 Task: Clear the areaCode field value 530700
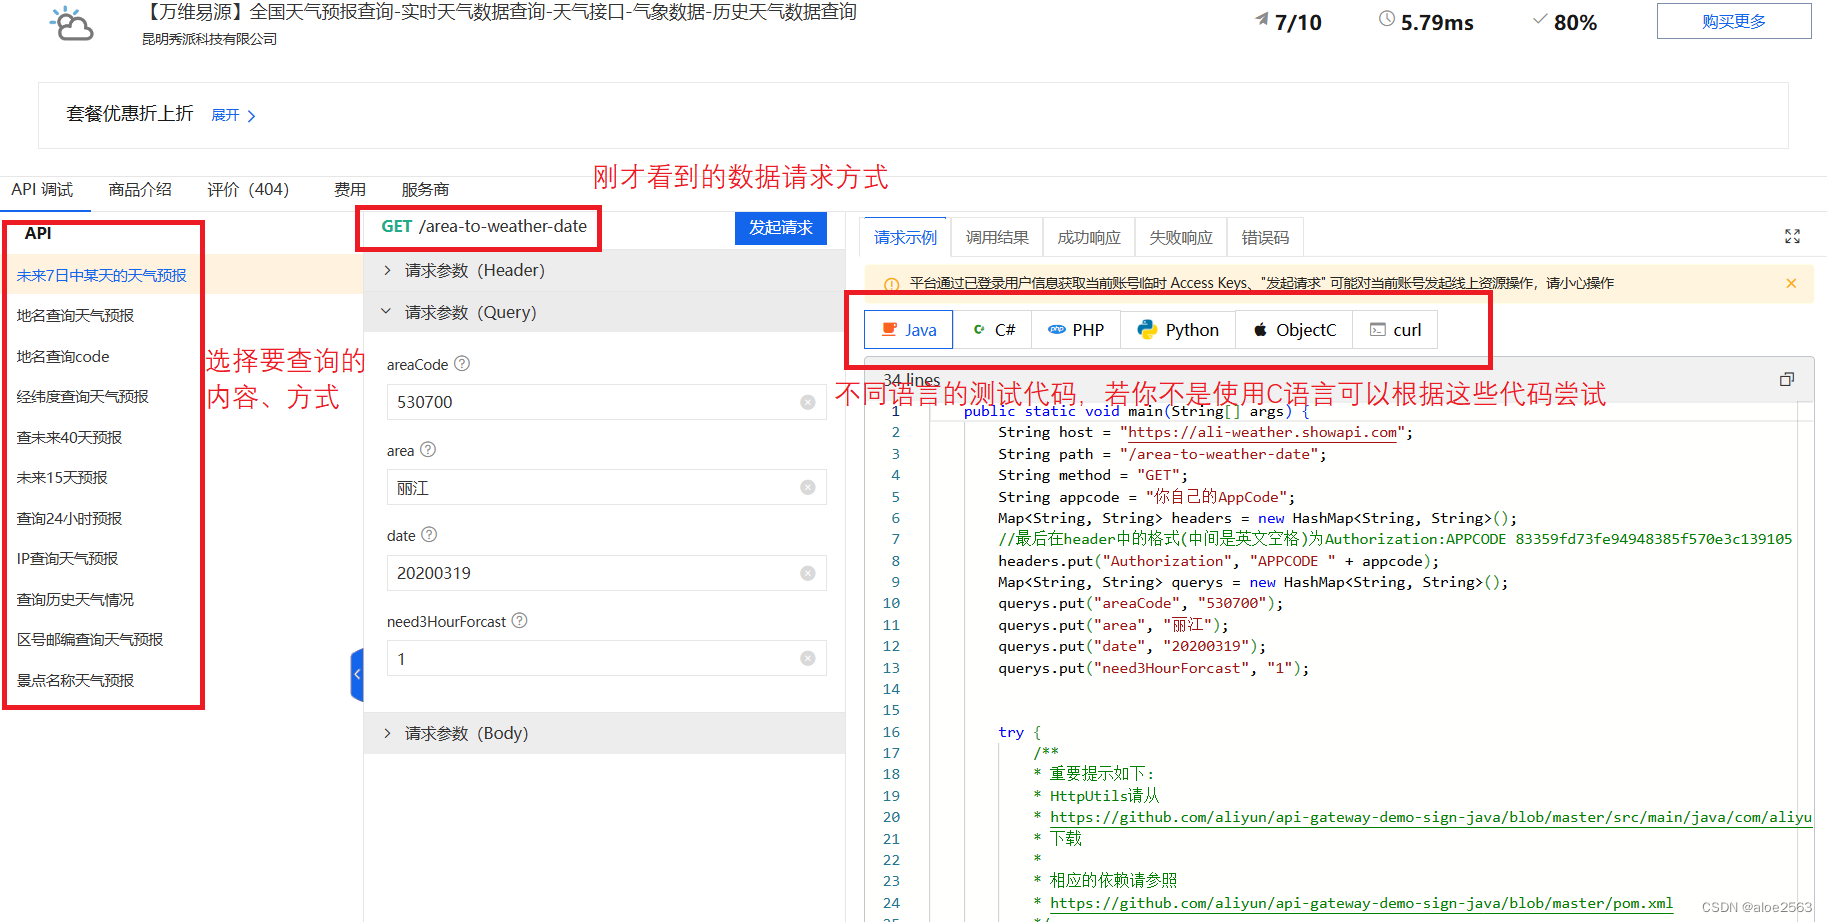click(808, 402)
